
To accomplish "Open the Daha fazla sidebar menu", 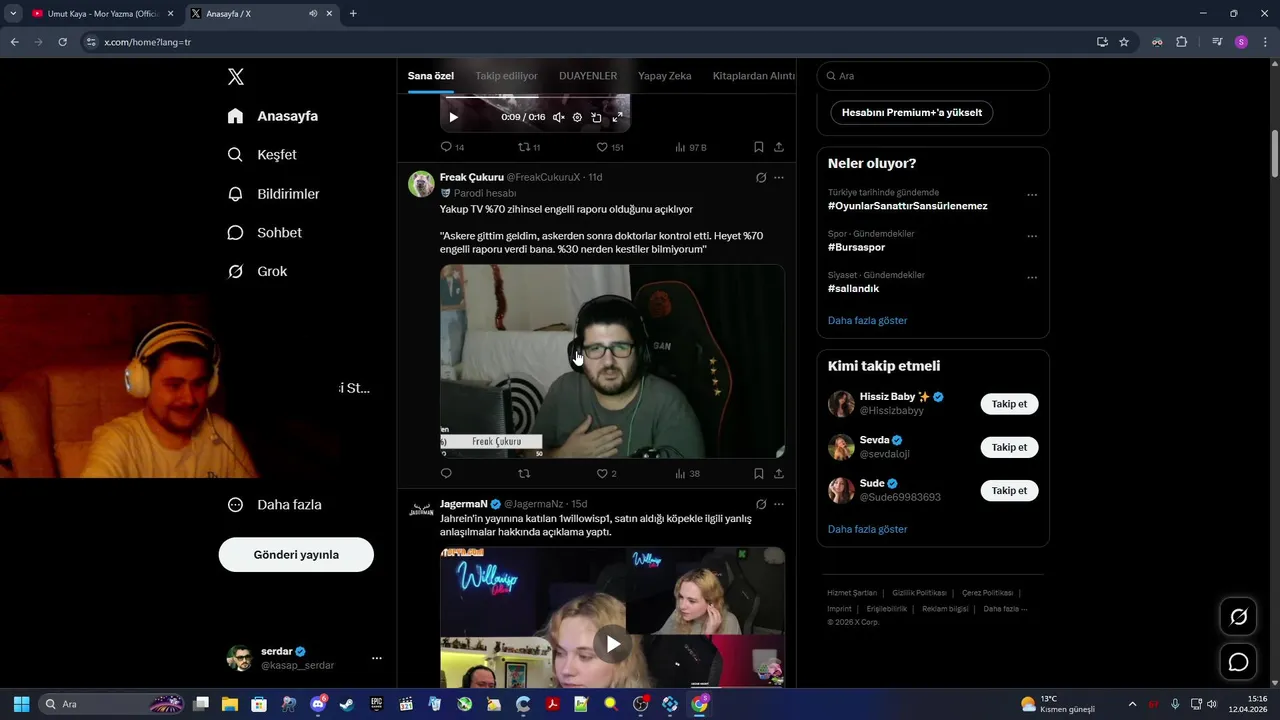I will coord(275,505).
